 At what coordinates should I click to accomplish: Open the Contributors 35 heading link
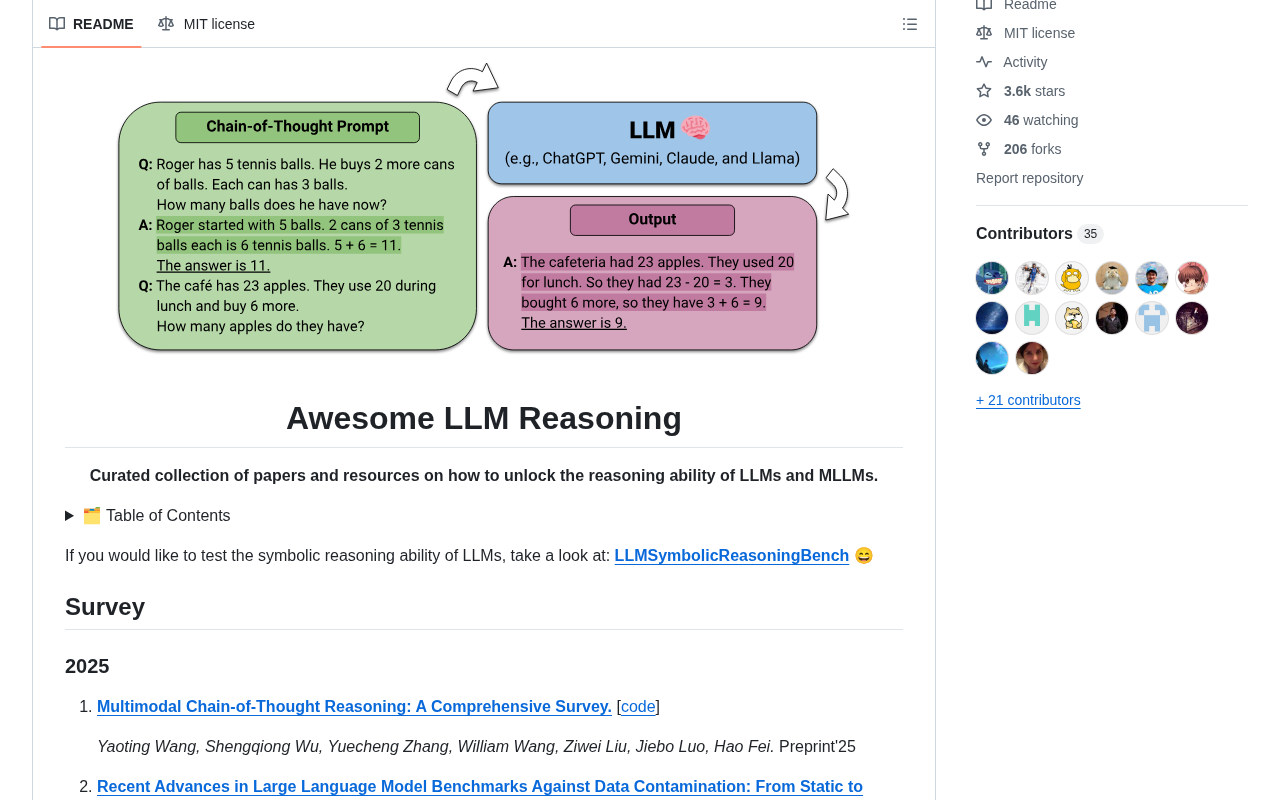1039,234
